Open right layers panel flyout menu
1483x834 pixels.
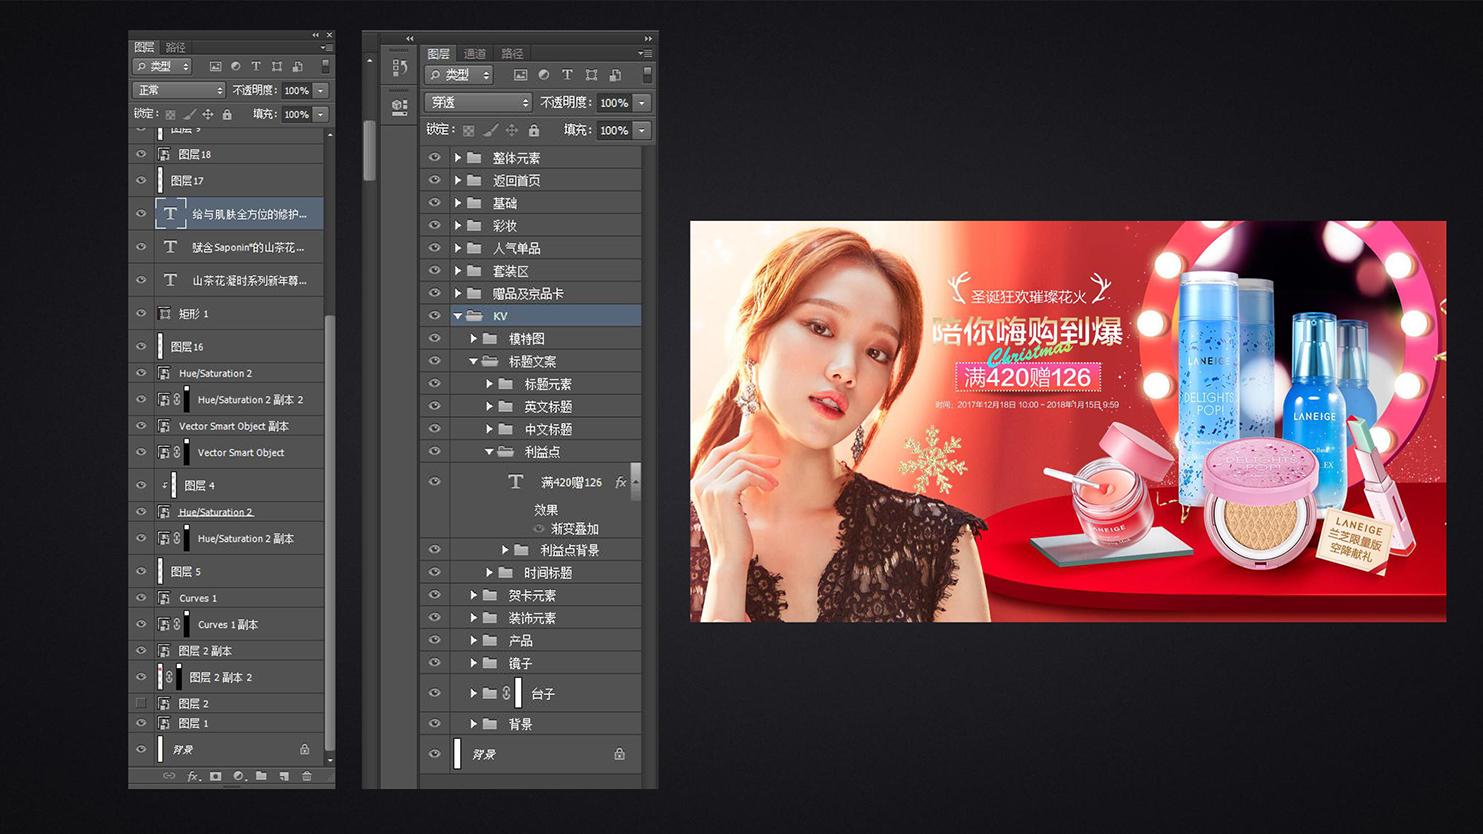click(645, 53)
